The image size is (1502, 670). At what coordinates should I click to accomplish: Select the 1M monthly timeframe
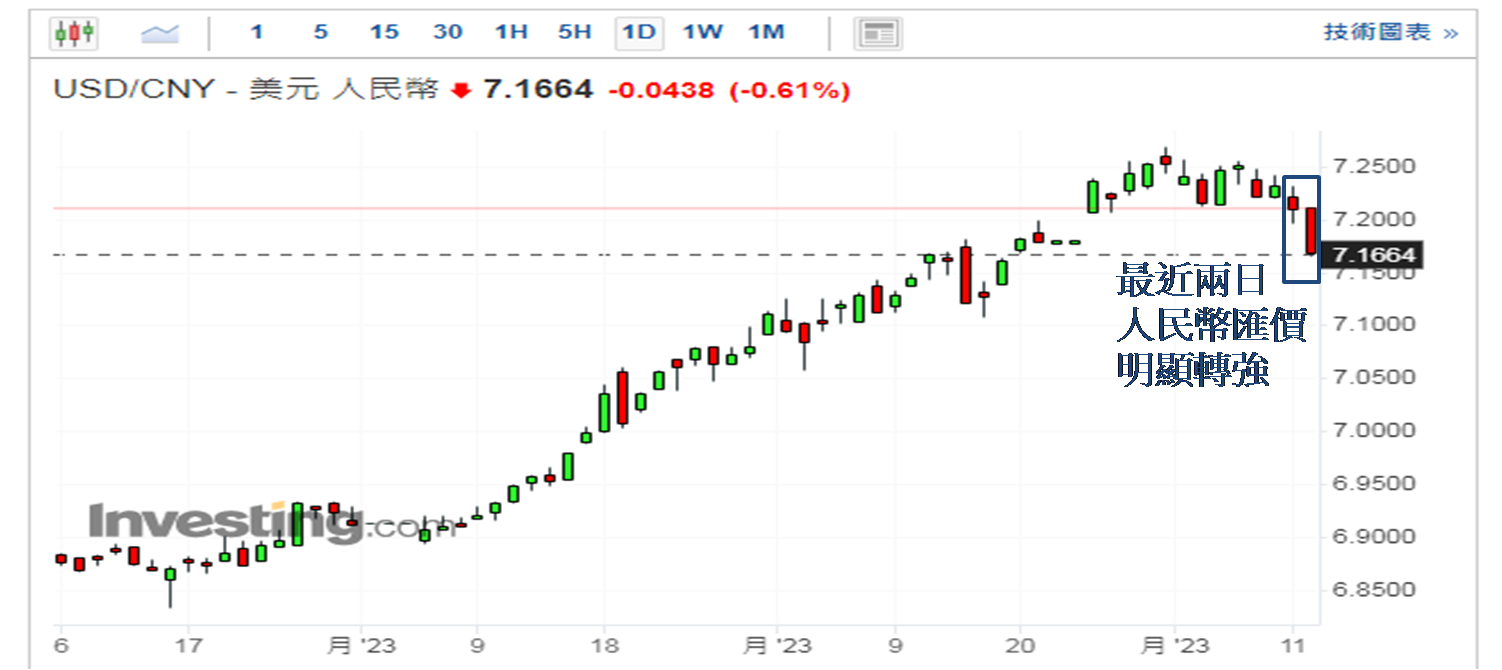coord(766,32)
